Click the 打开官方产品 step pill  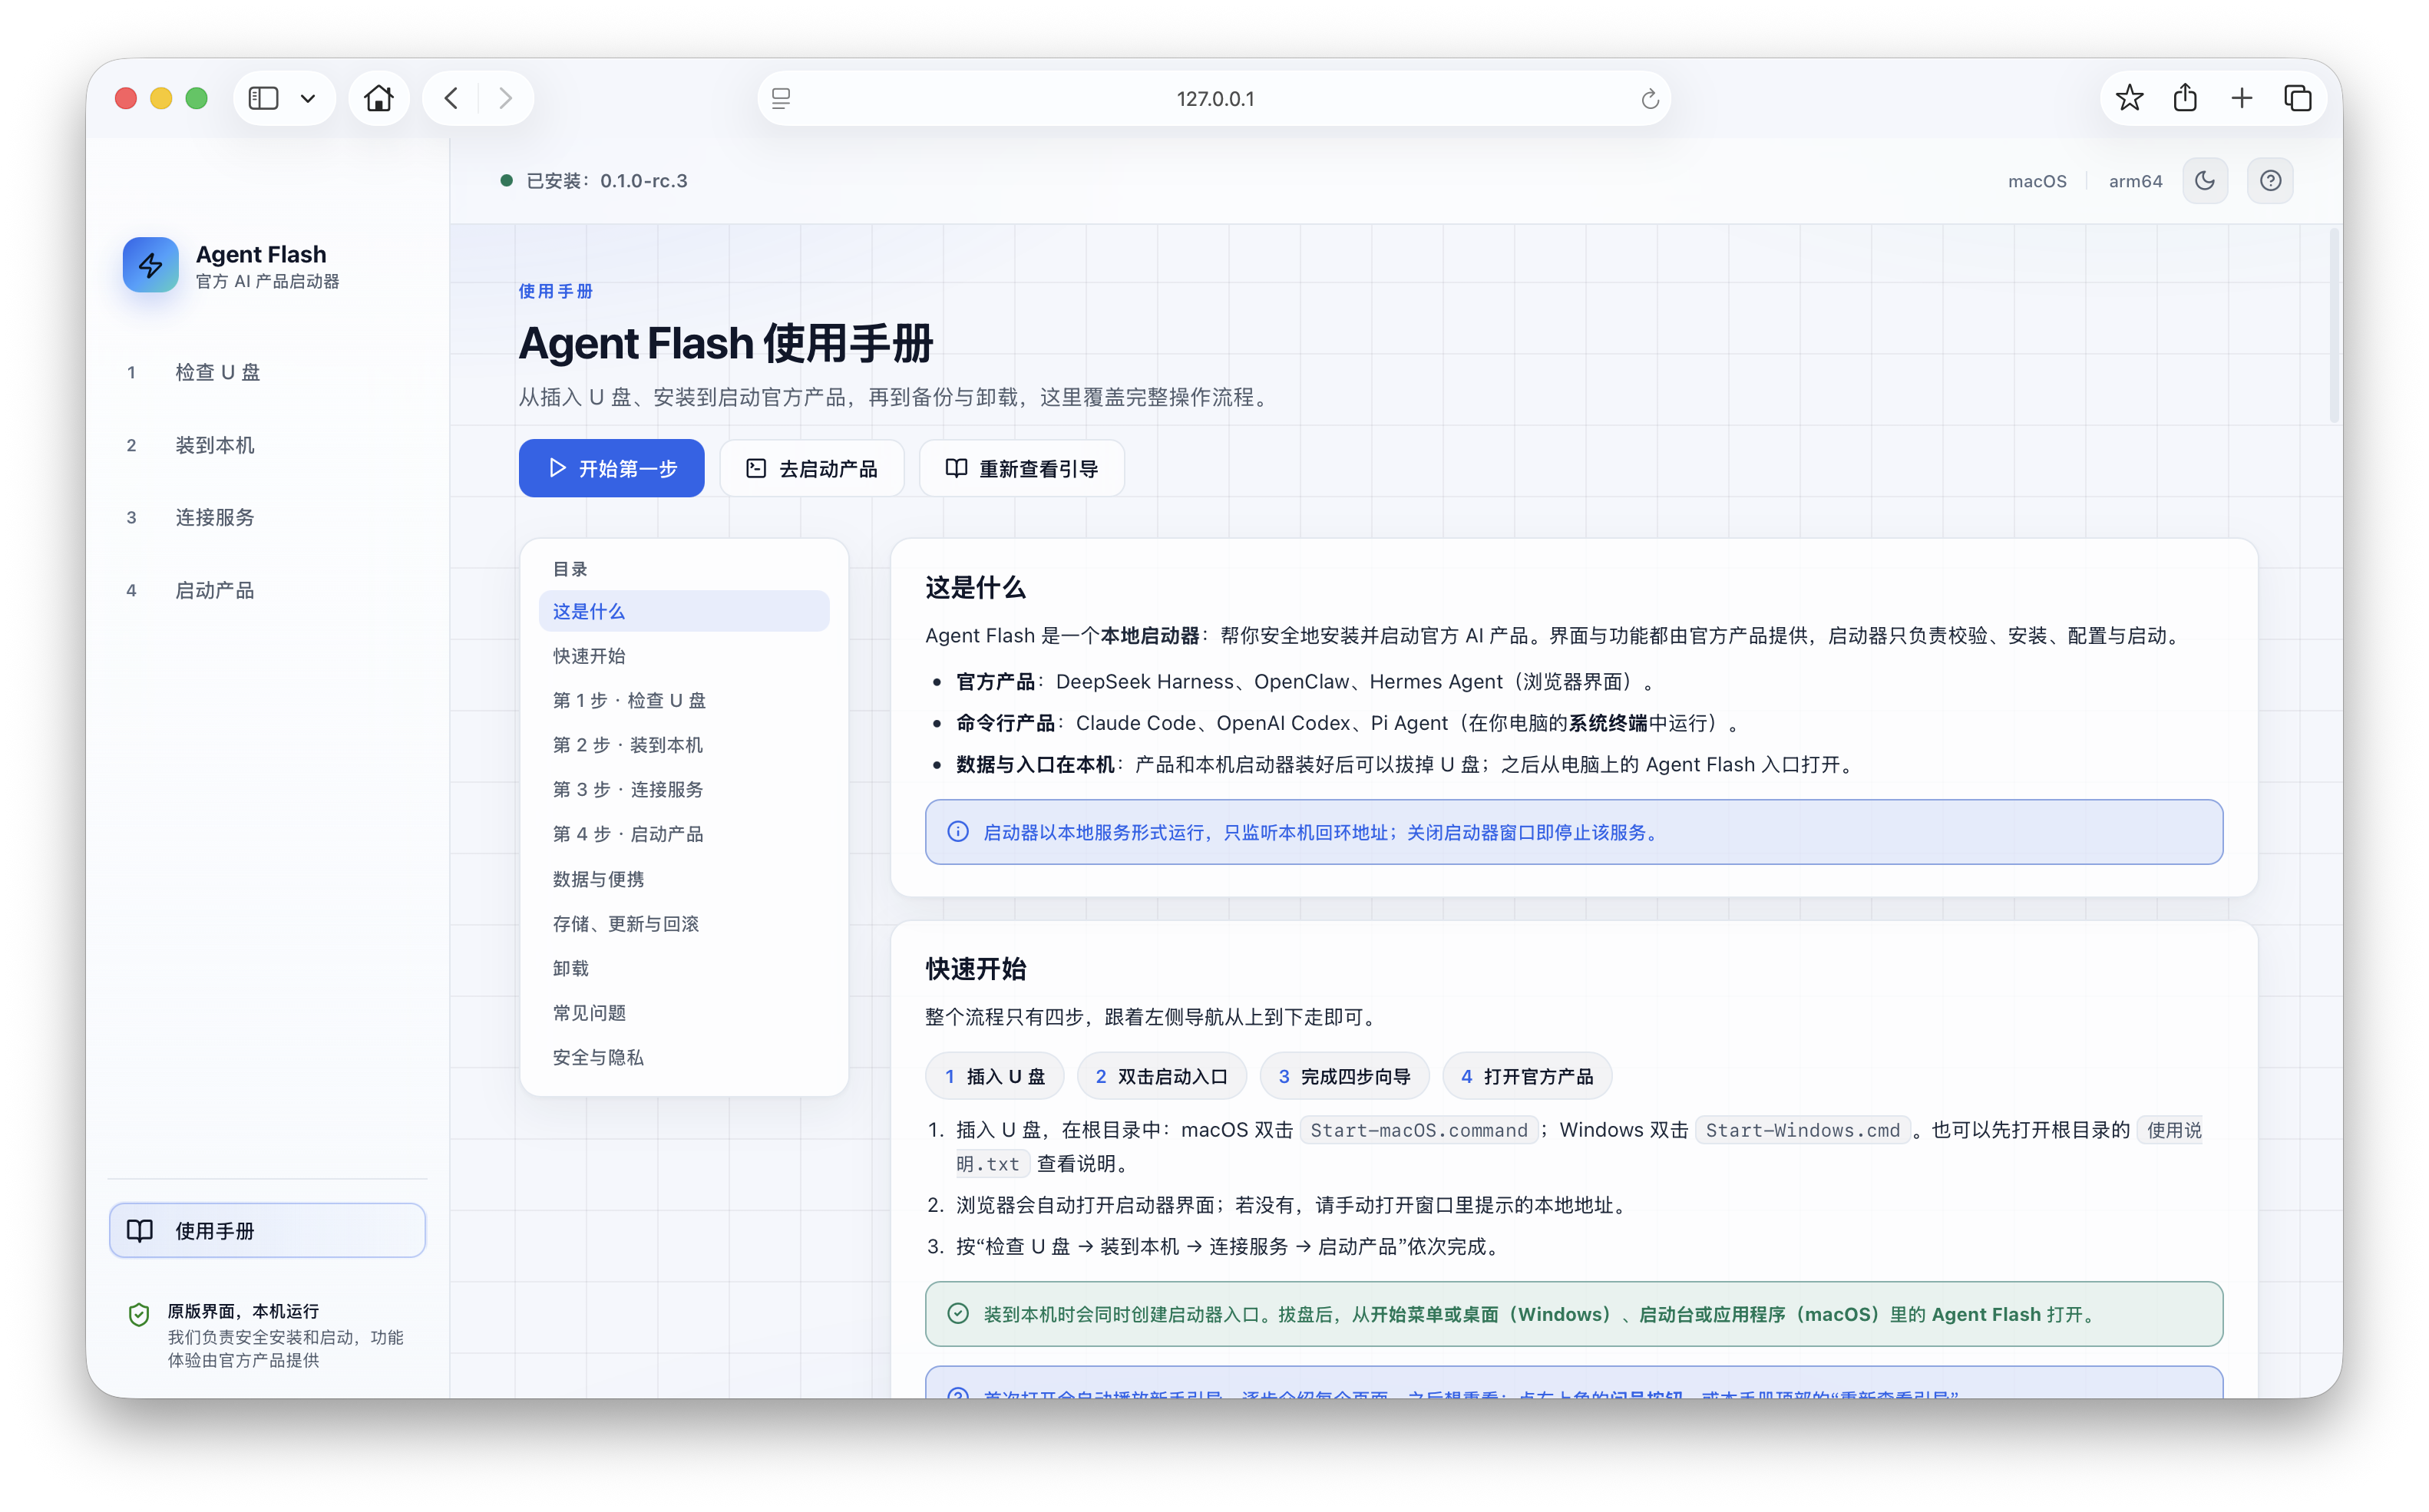(1527, 1076)
